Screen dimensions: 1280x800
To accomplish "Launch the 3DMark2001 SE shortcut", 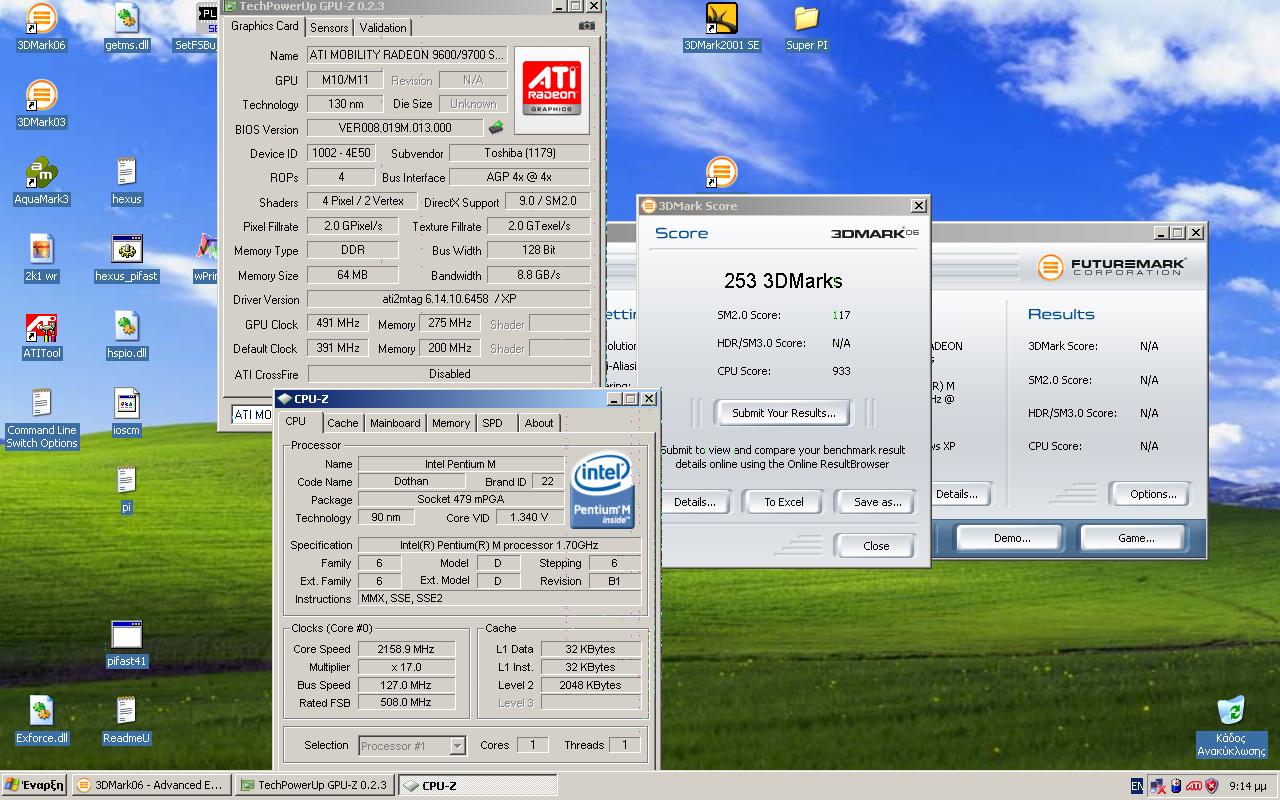I will coord(721,27).
